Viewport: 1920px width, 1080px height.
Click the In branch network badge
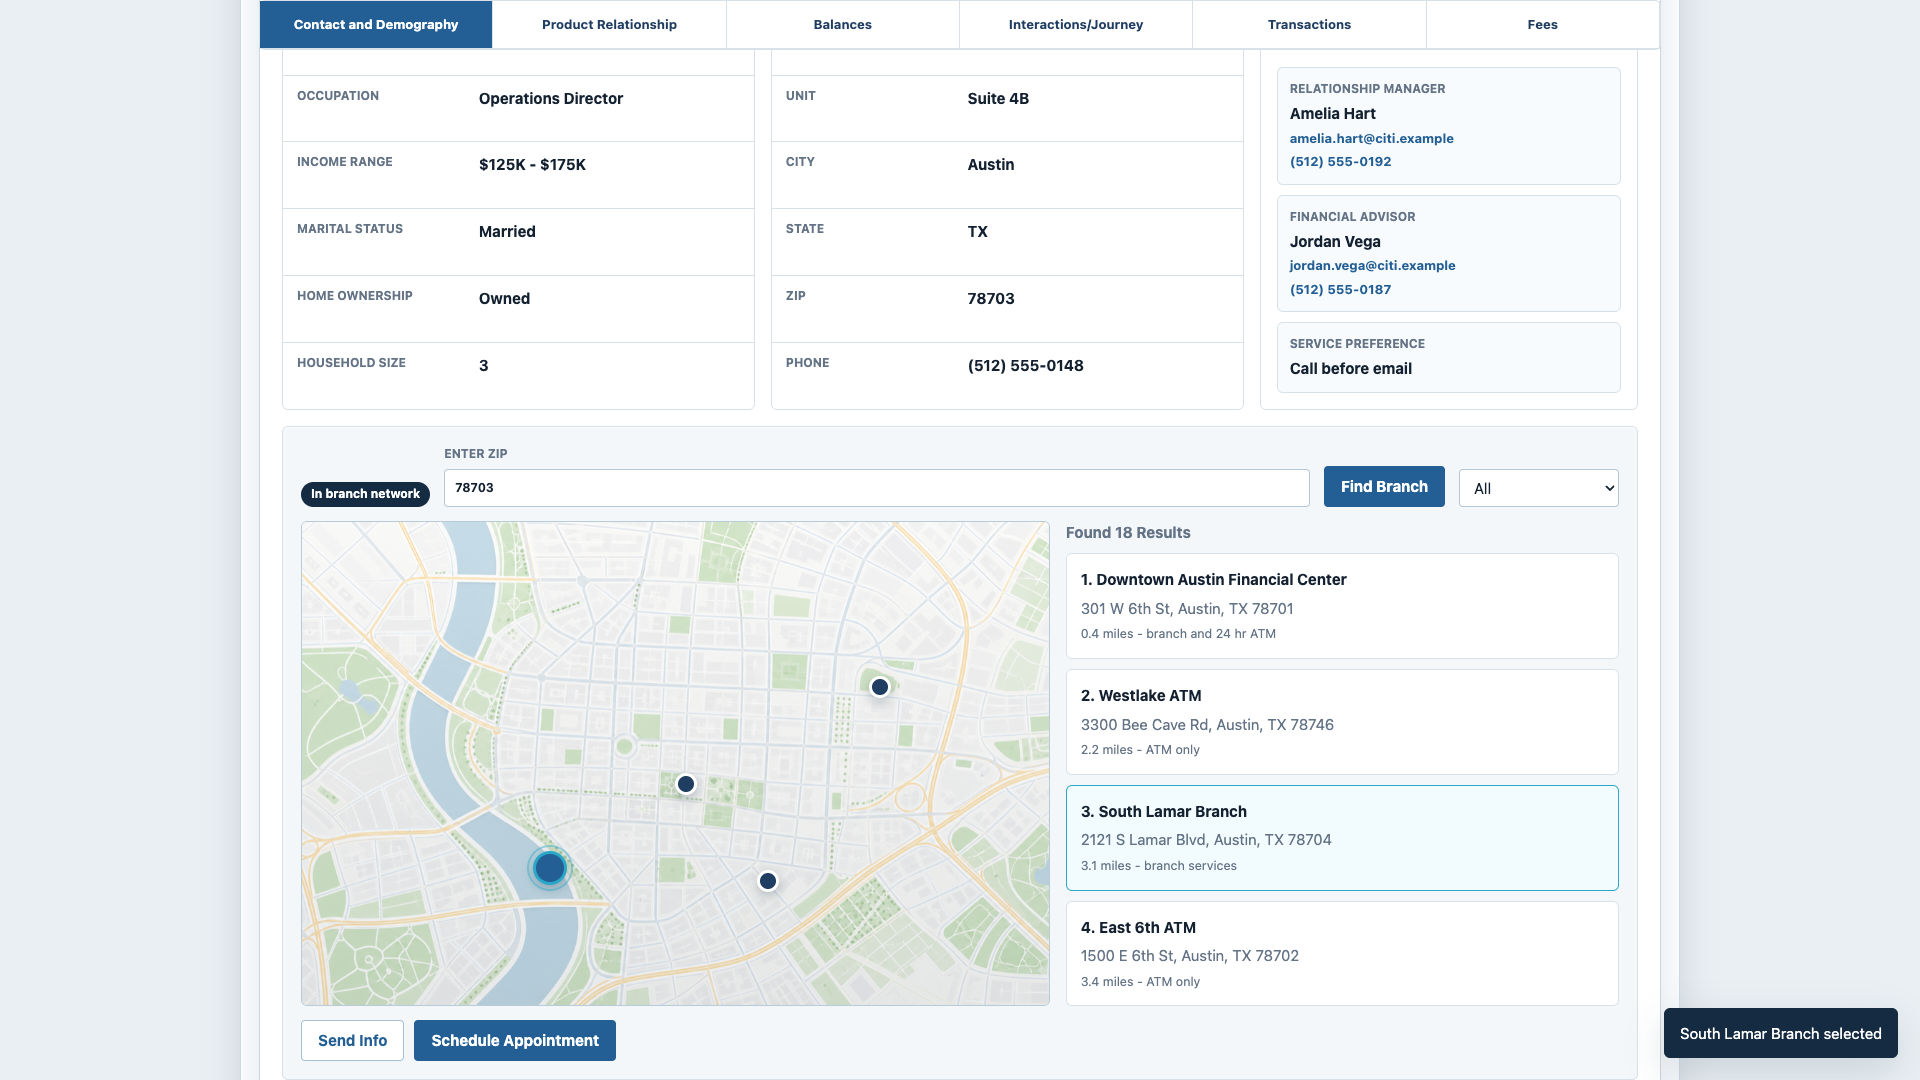click(365, 494)
